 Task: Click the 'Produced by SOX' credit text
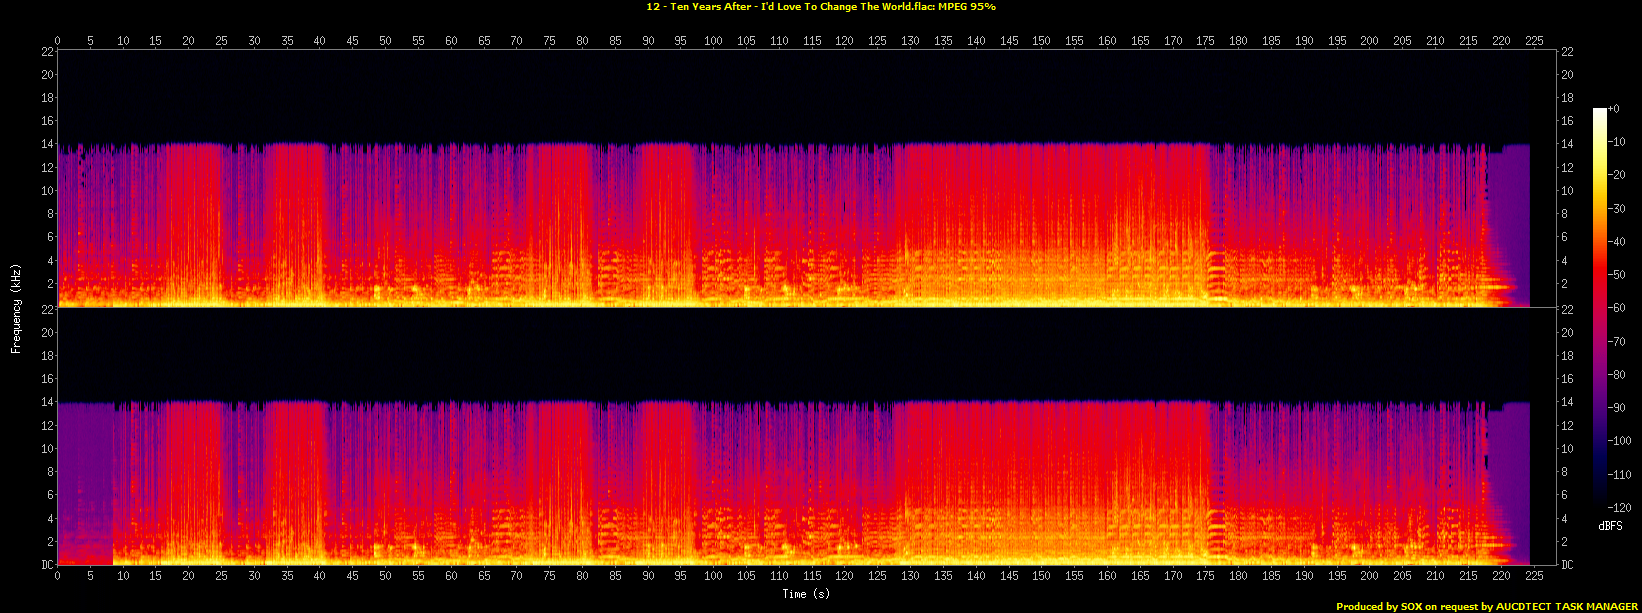click(x=1487, y=606)
